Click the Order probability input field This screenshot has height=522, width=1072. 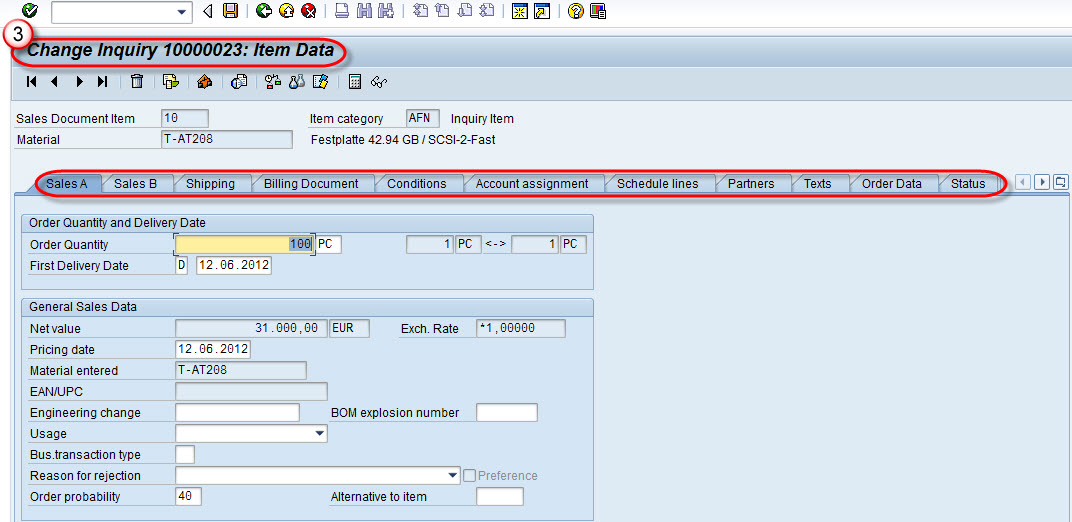pyautogui.click(x=188, y=497)
